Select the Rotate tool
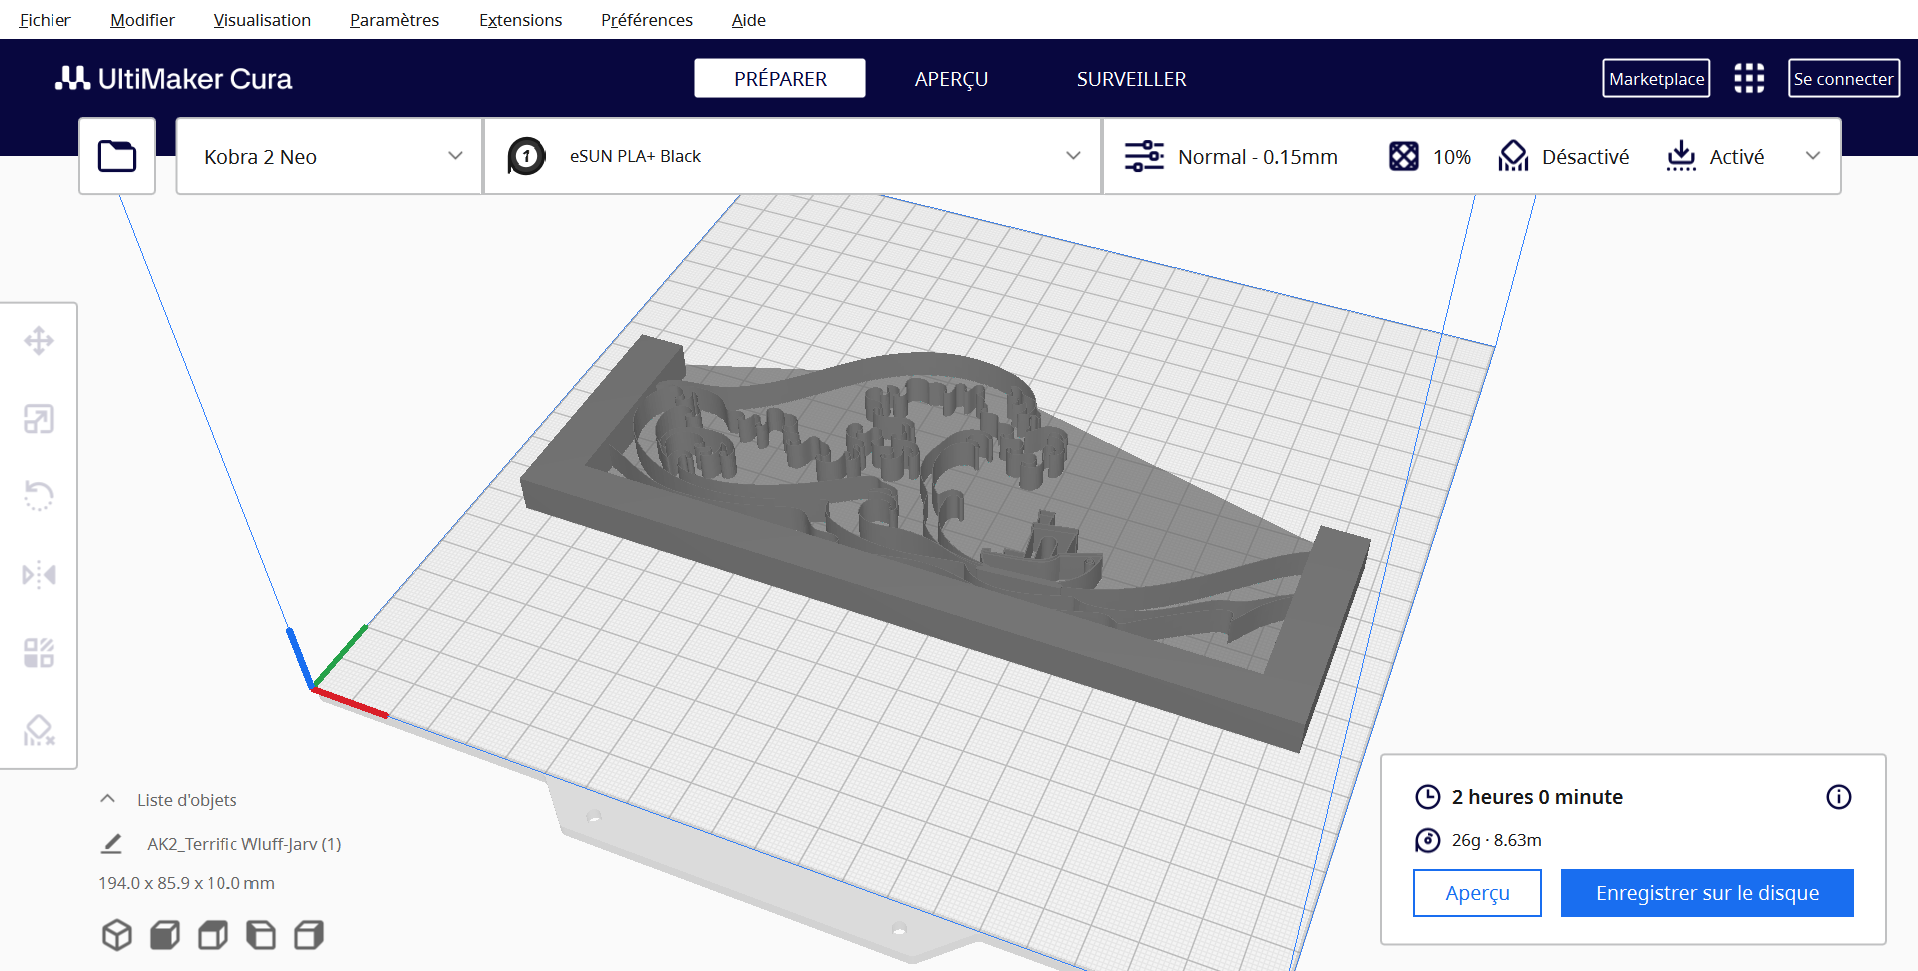This screenshot has height=971, width=1918. pos(39,496)
